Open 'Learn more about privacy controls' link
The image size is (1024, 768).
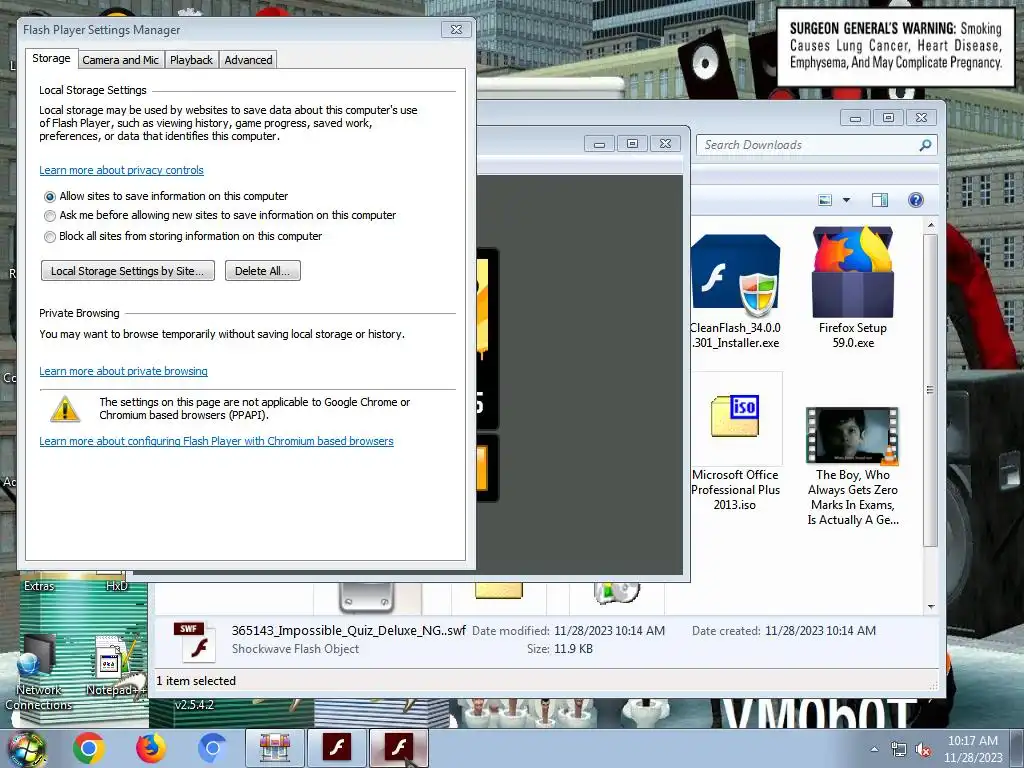coord(121,170)
